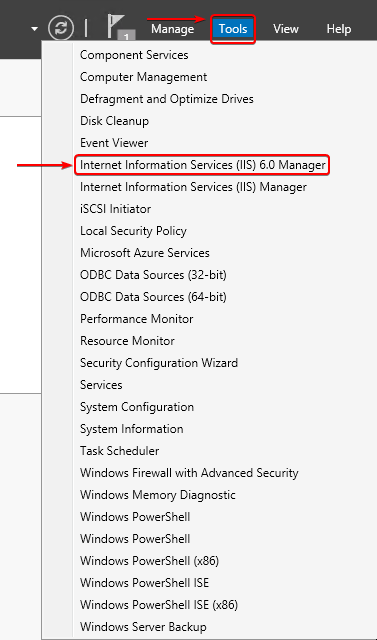Launch Component Services
Viewport: 377px width, 640px height.
134,55
